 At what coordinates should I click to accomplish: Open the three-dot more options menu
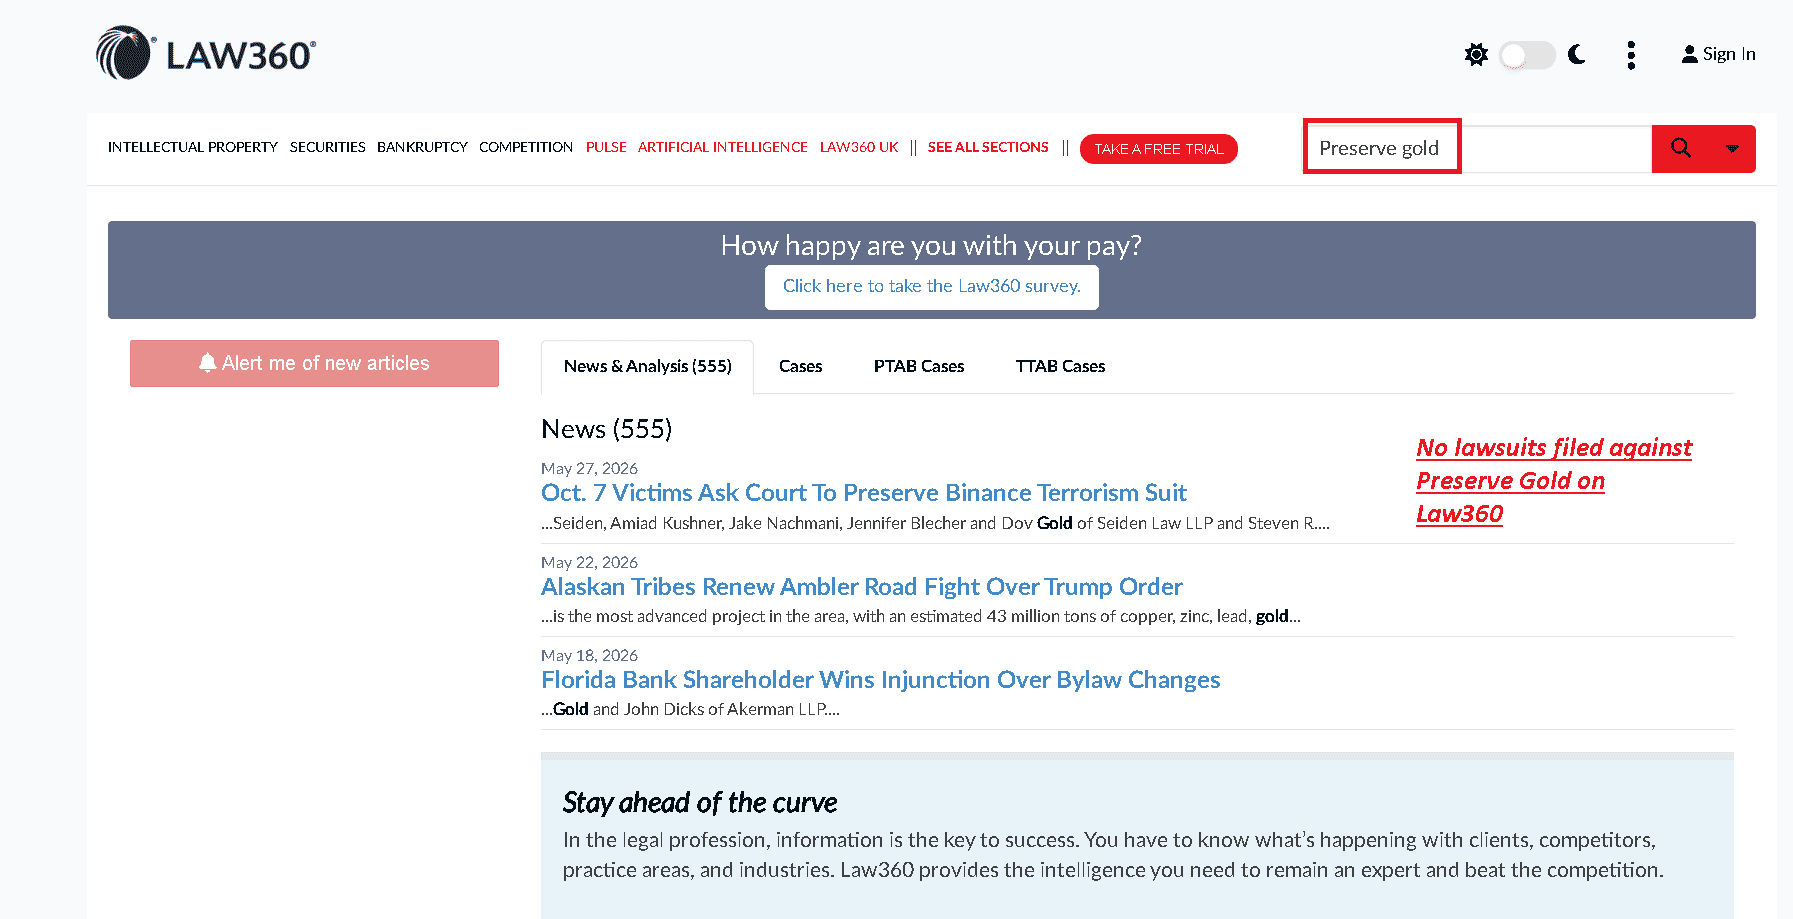[x=1631, y=55]
